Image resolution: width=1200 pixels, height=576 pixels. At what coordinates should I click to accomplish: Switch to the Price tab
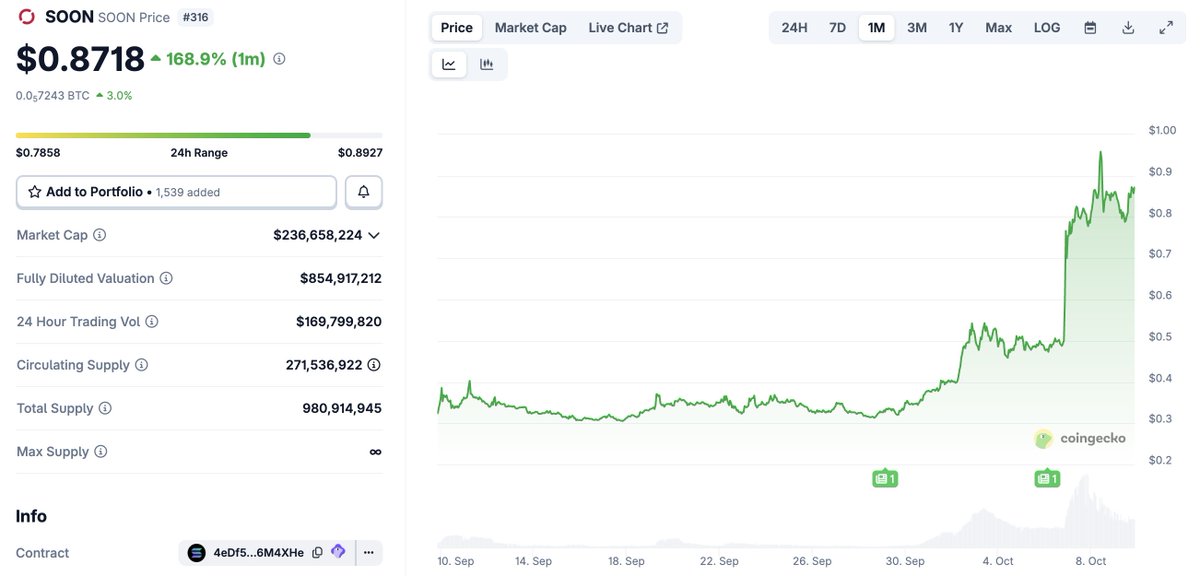[457, 28]
